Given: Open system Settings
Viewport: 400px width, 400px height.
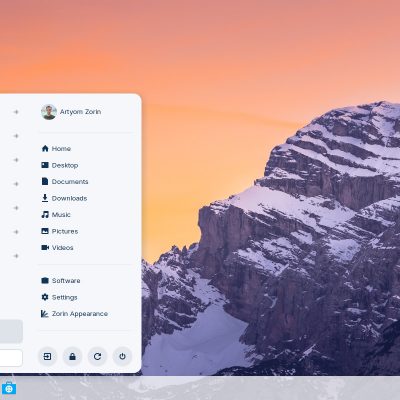Looking at the screenshot, I should point(59,297).
